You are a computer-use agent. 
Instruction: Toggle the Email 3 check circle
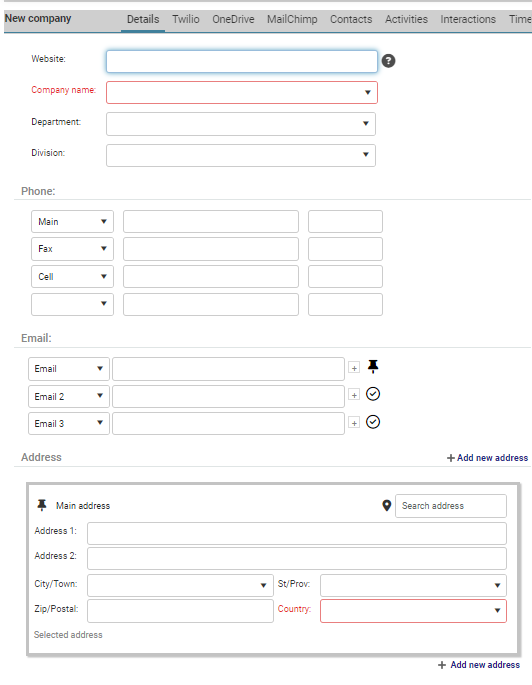click(373, 422)
